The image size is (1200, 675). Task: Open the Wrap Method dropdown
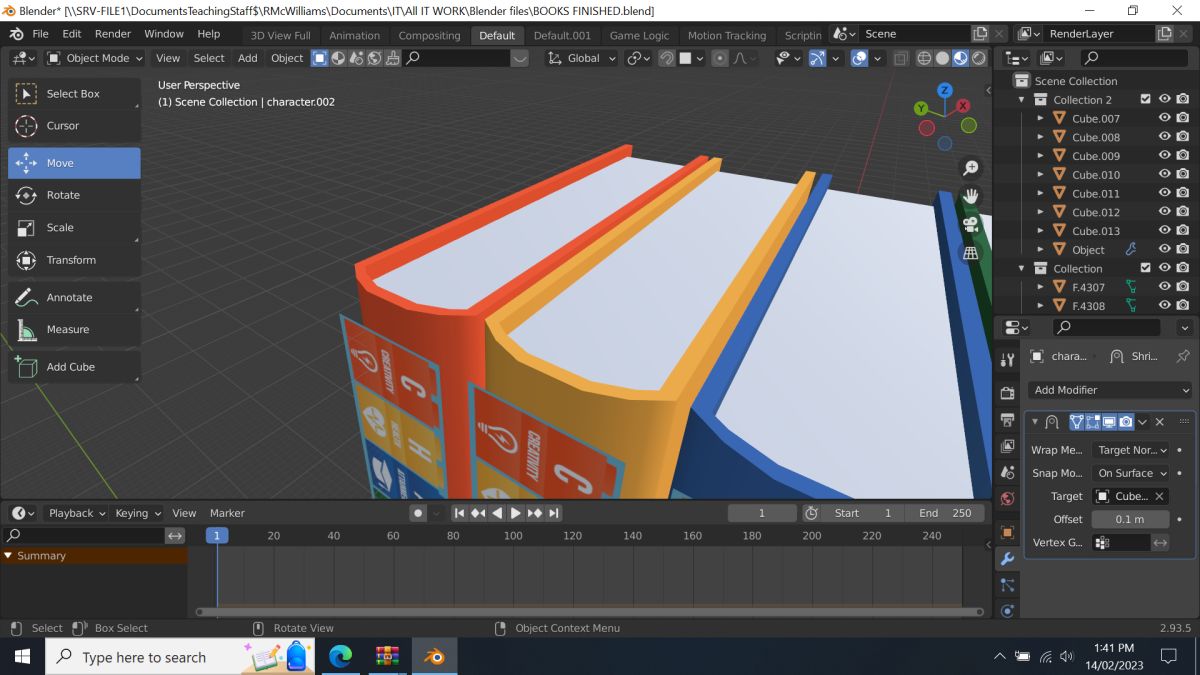[x=1130, y=450]
